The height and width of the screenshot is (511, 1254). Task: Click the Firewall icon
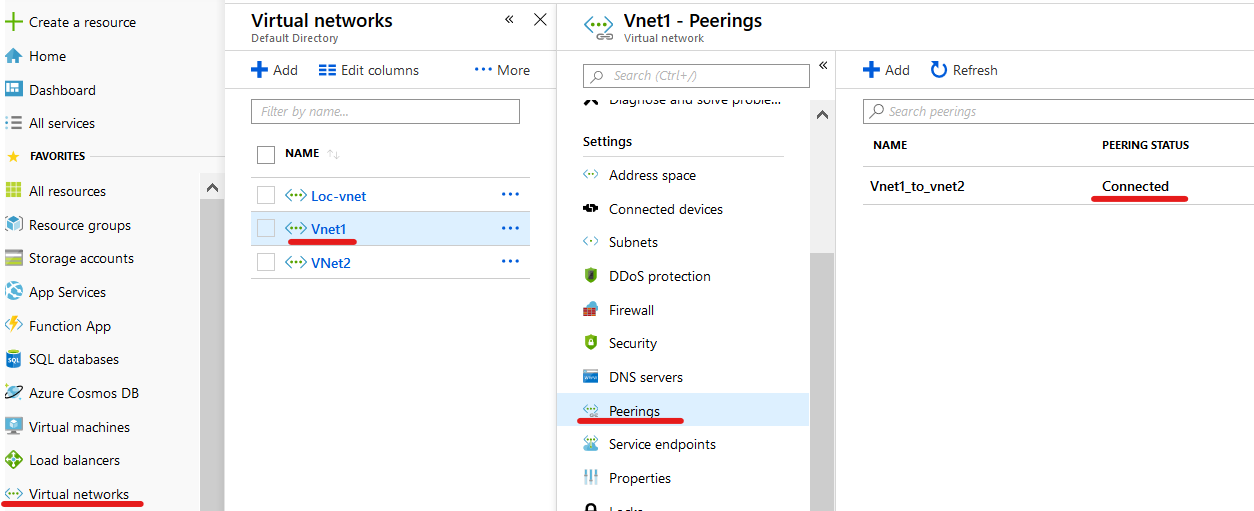[591, 310]
